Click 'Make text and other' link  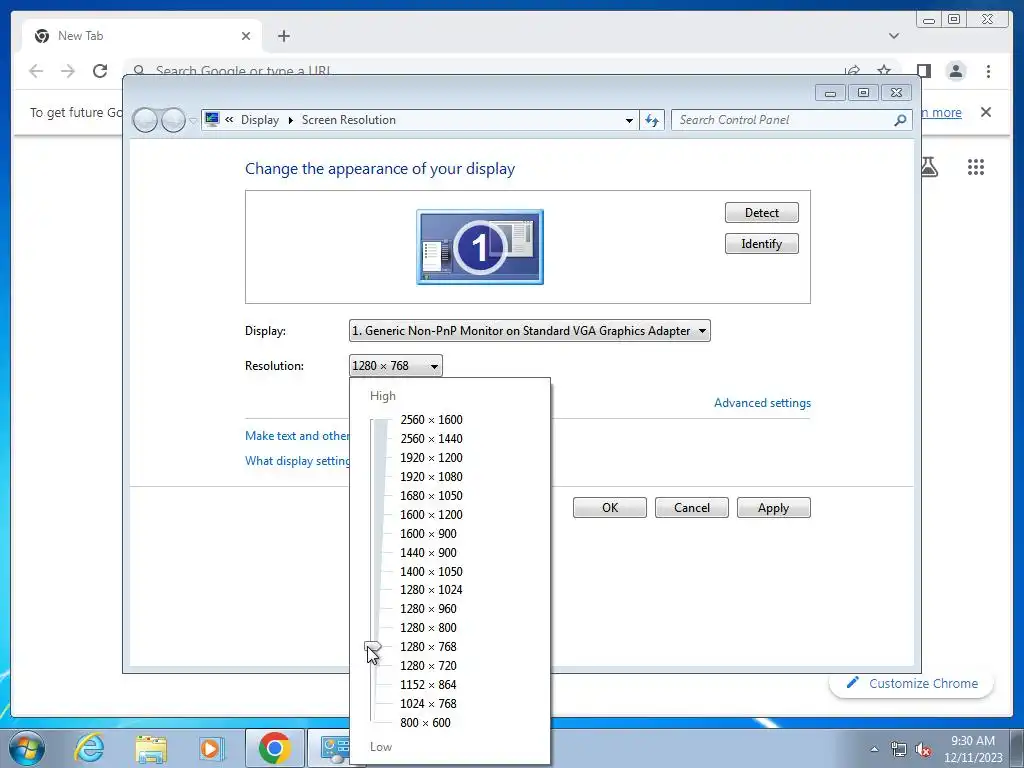tap(297, 436)
